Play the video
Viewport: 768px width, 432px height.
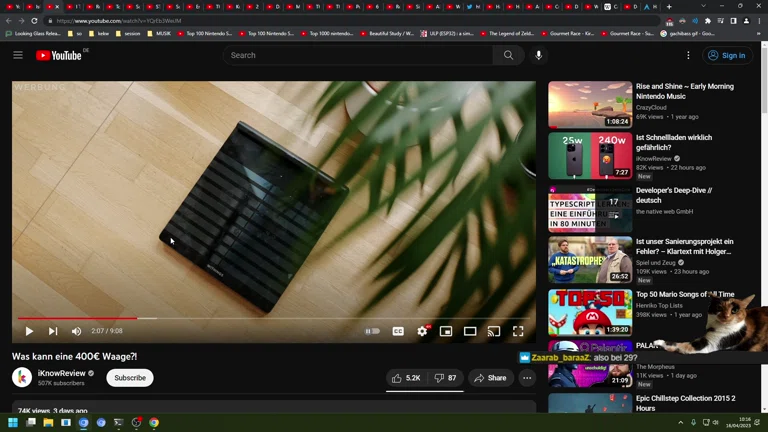tap(29, 331)
